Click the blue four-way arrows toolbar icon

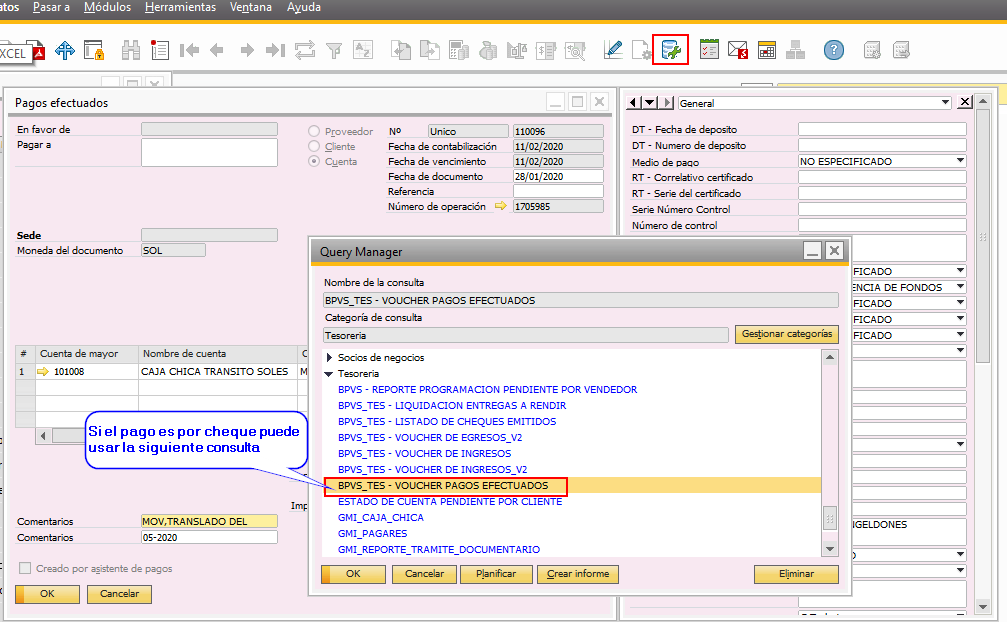pos(65,50)
